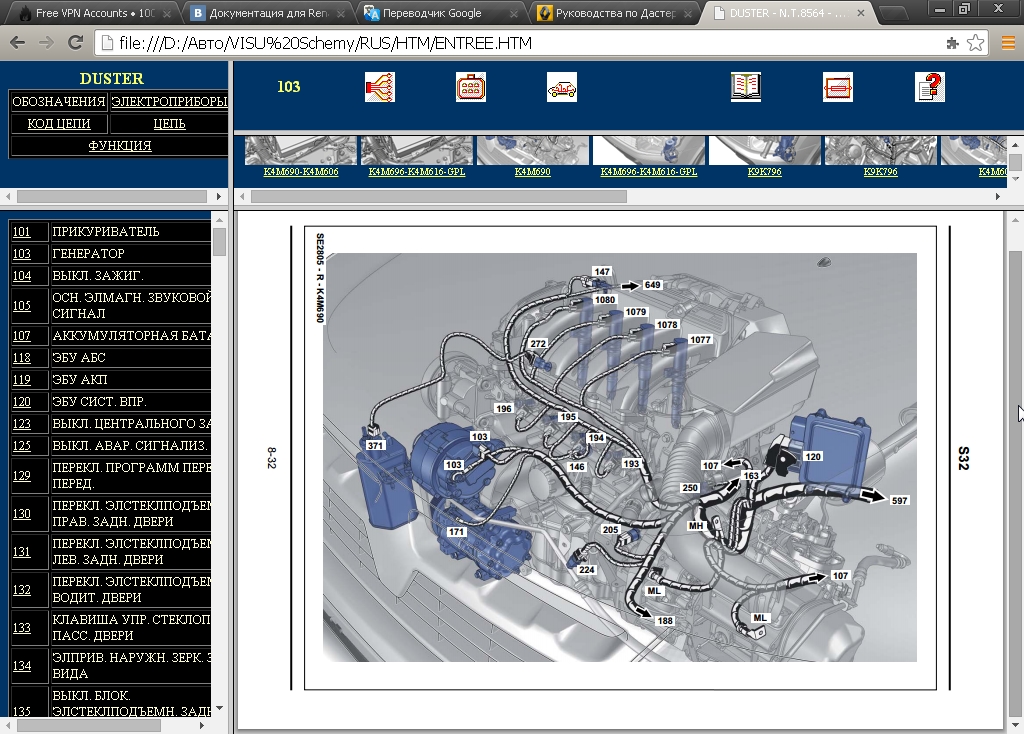This screenshot has width=1024, height=734.
Task: Click the red fuse icon
Action: coord(837,87)
